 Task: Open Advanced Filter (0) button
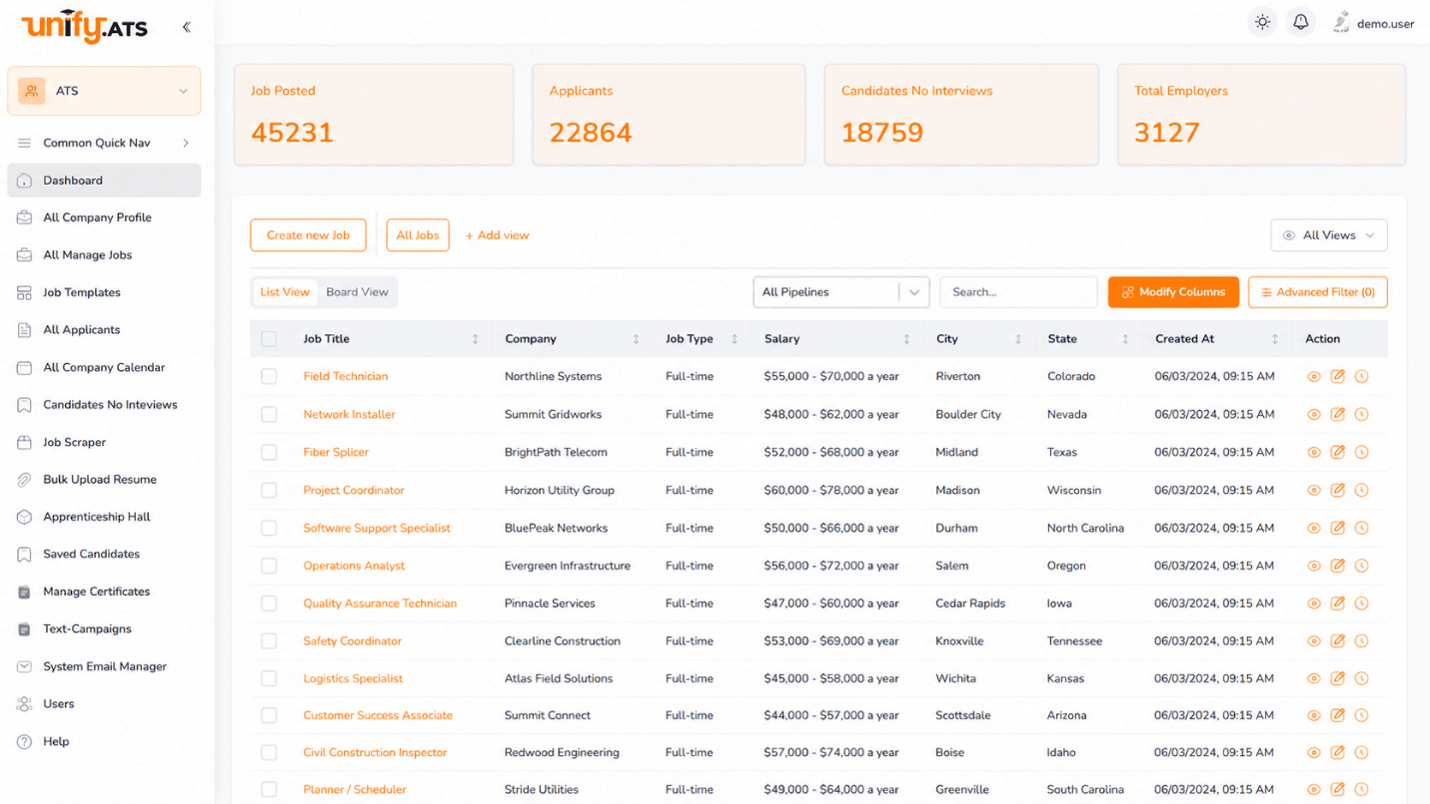coord(1318,292)
